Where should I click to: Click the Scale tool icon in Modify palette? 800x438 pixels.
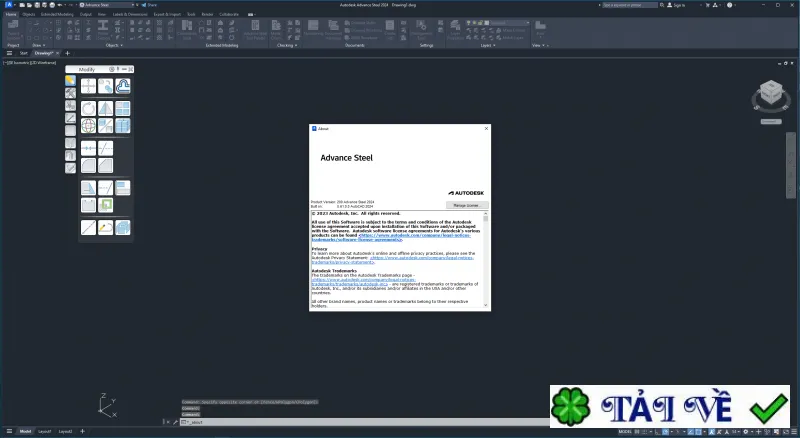(x=106, y=126)
